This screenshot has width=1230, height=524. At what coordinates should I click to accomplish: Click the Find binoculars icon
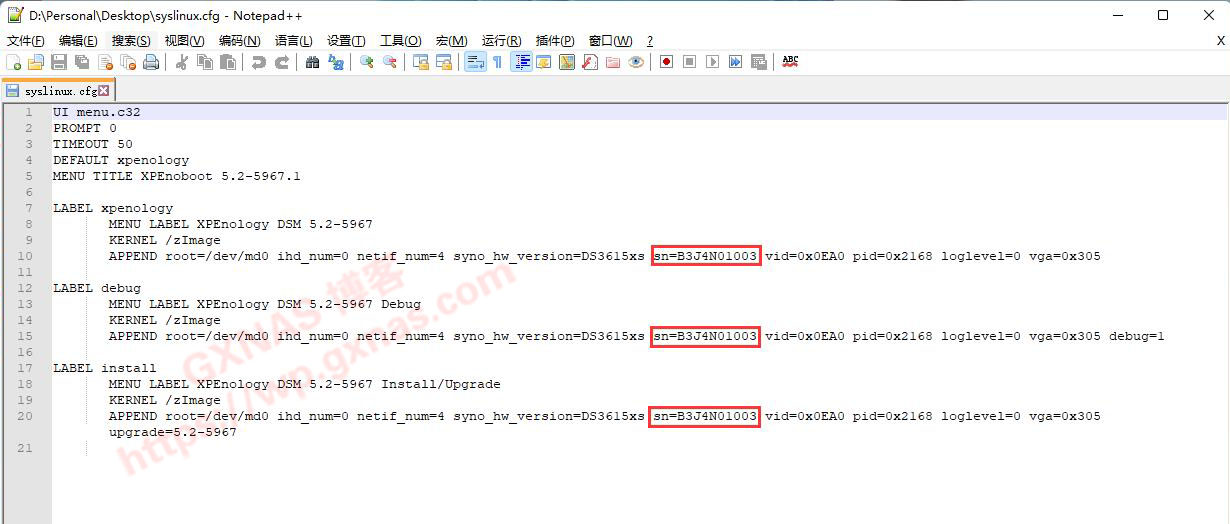click(x=312, y=62)
